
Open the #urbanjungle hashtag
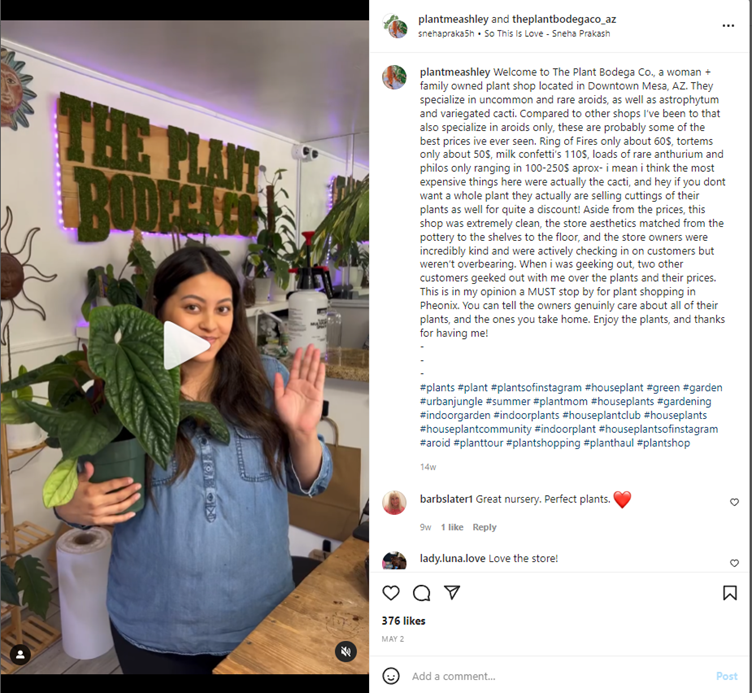451,401
